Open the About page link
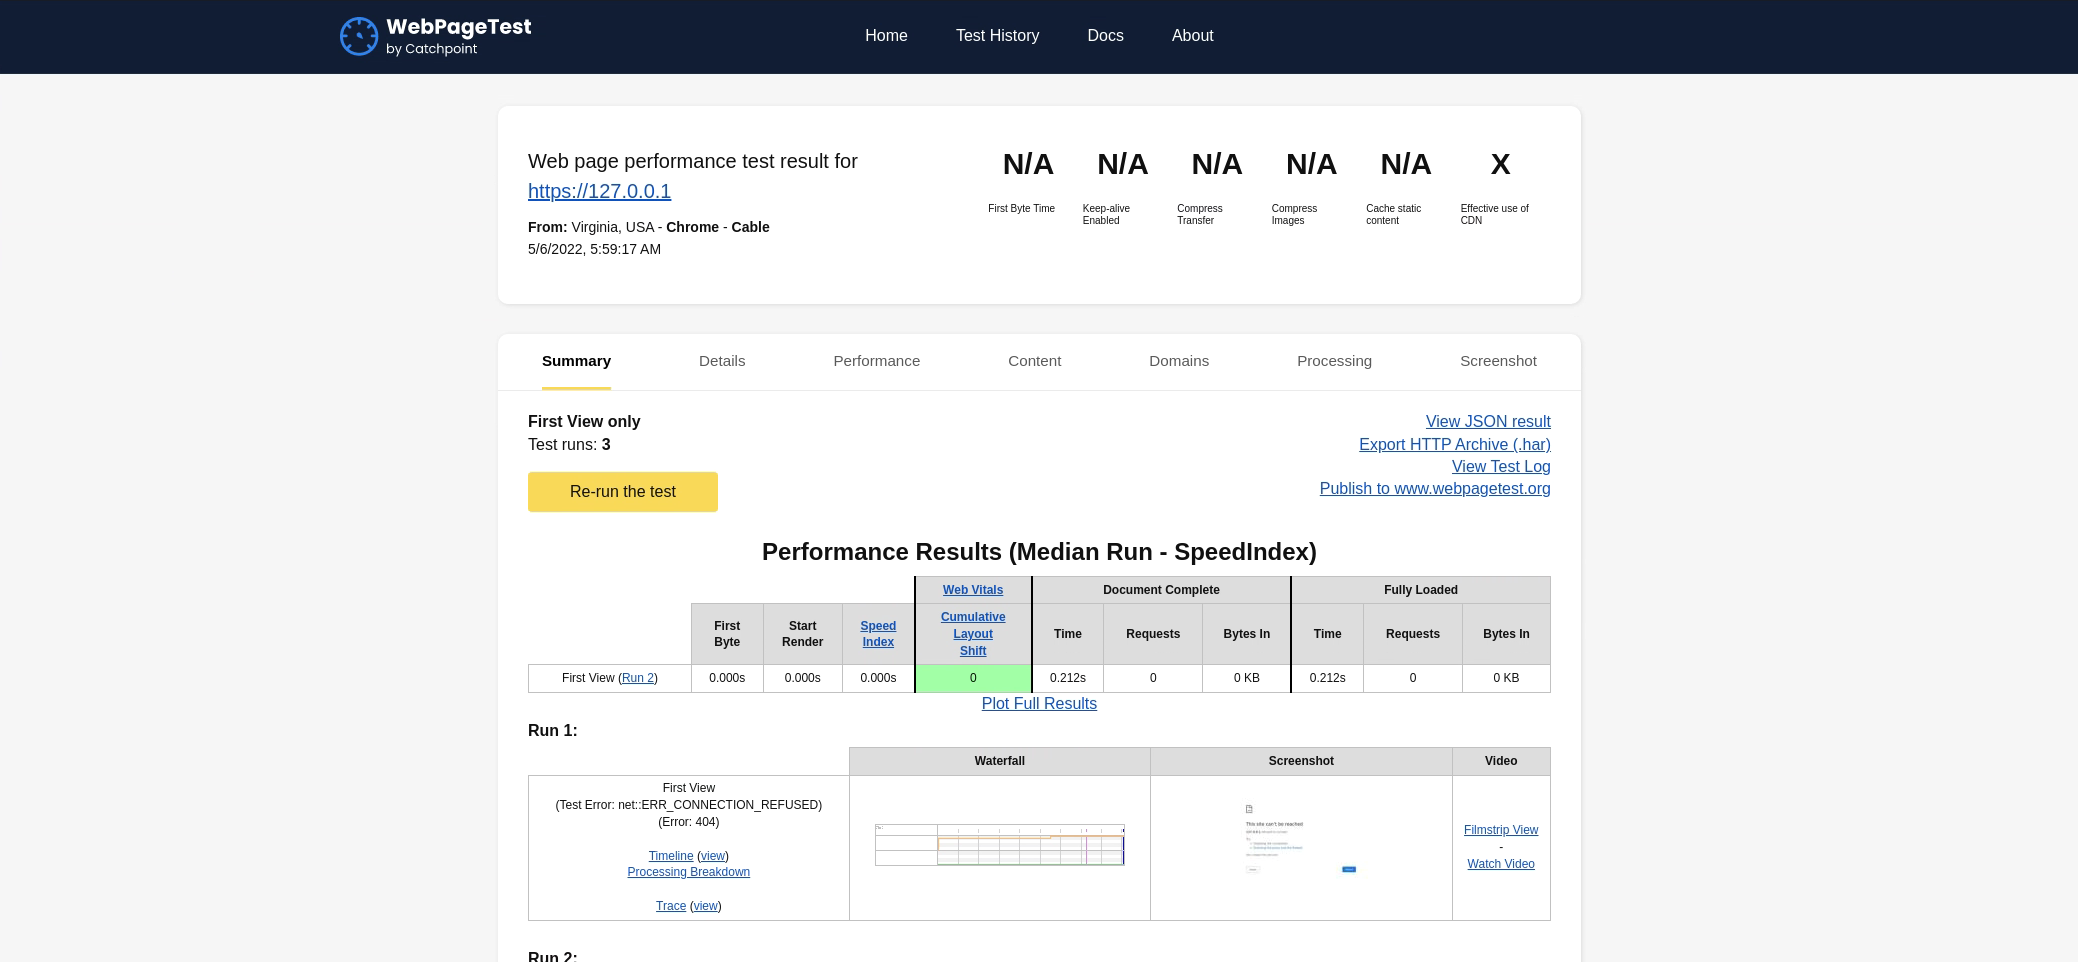The image size is (2078, 962). pyautogui.click(x=1192, y=35)
